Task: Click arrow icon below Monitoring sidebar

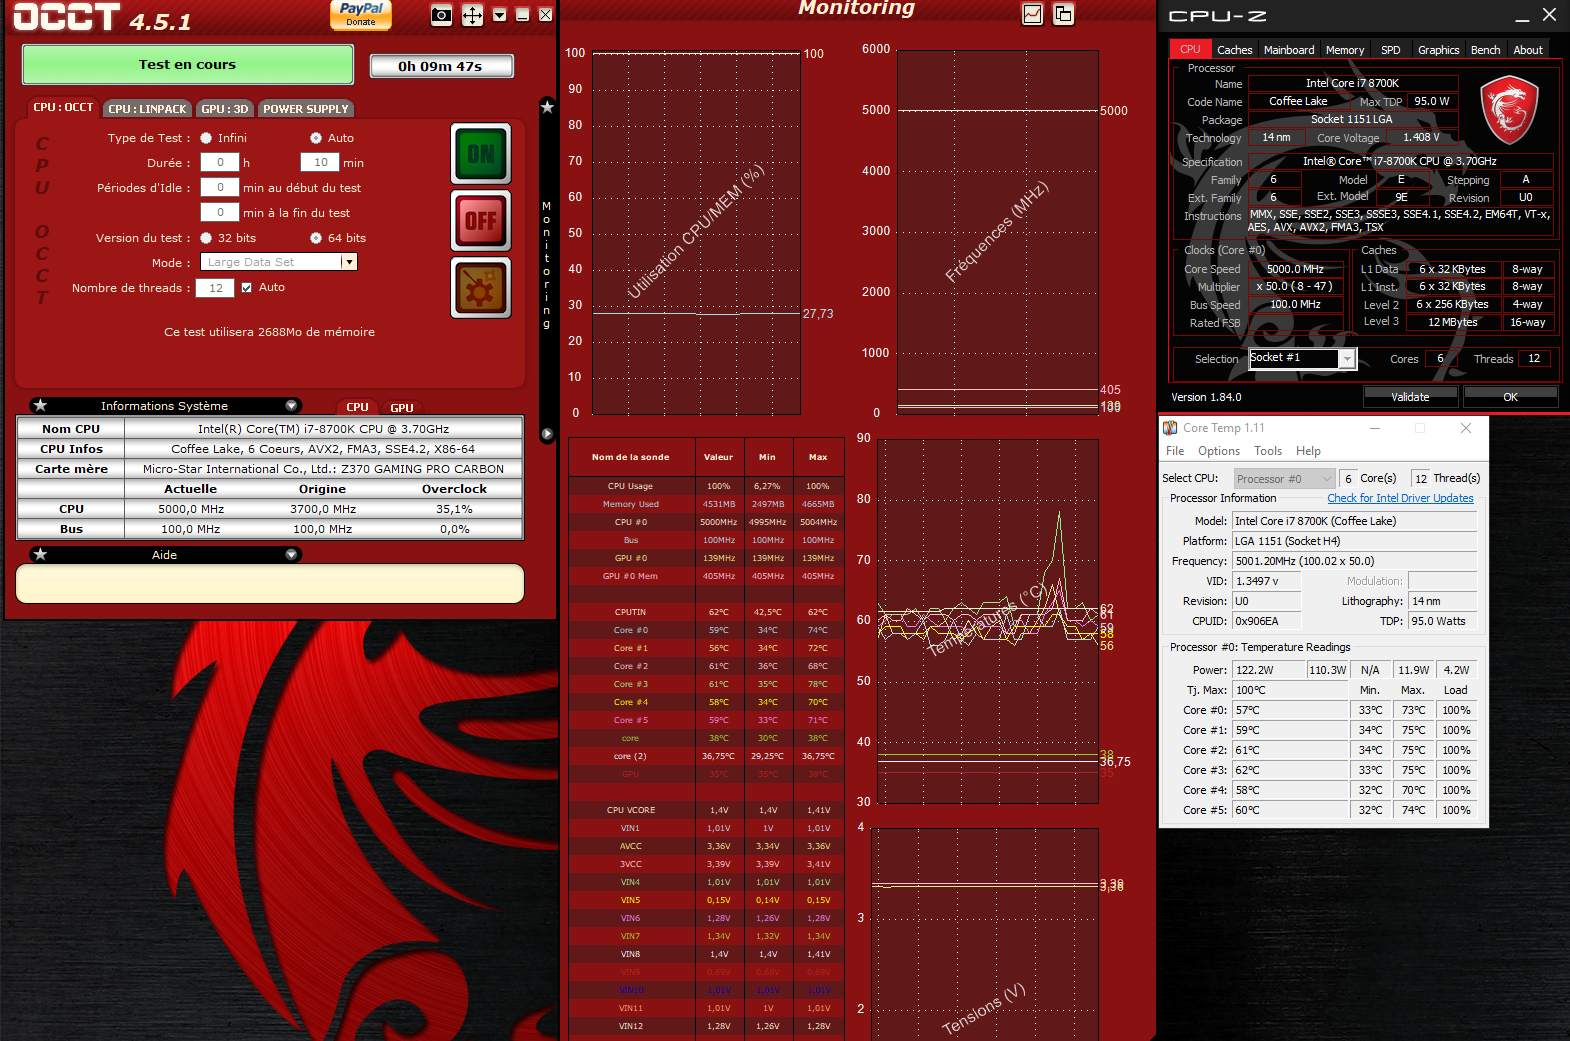Action: click(x=547, y=434)
